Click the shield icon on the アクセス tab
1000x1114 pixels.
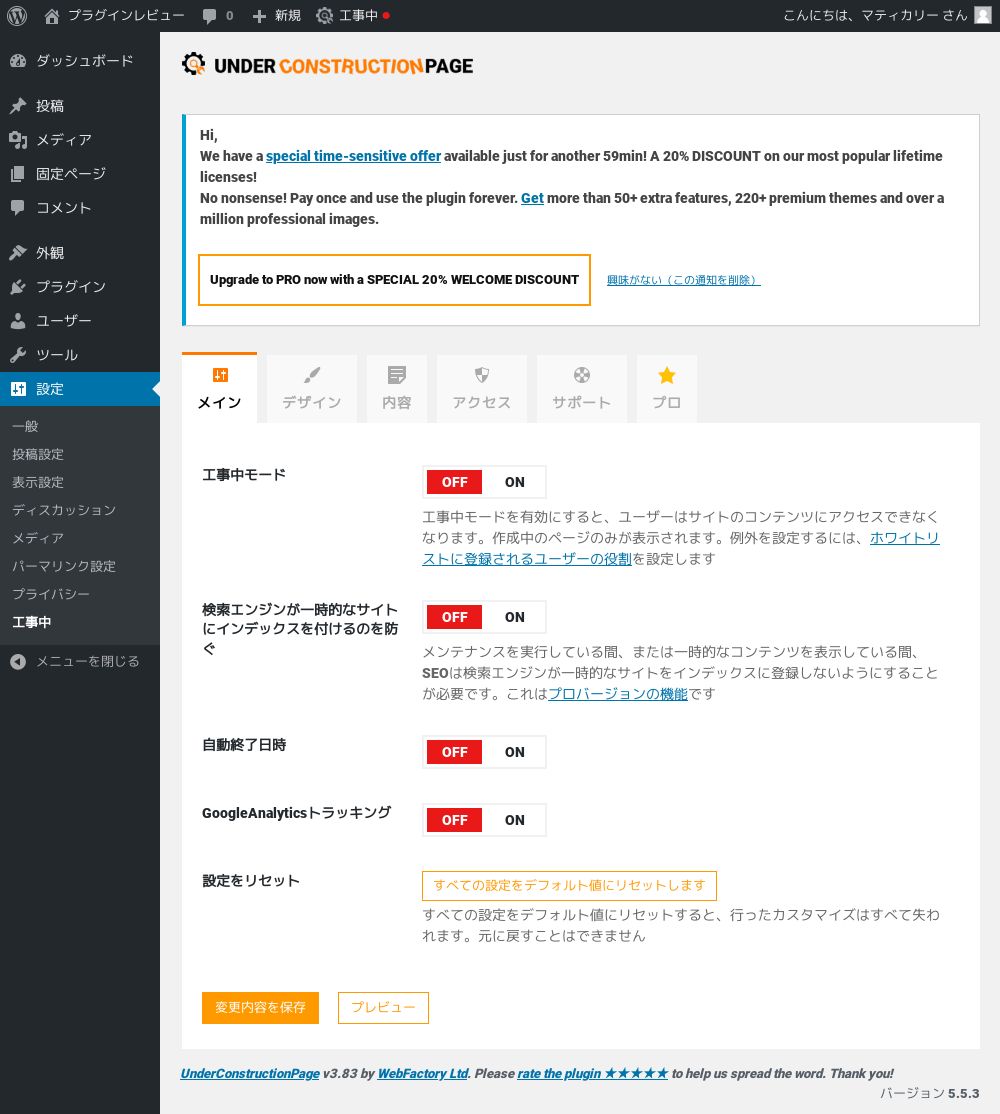pos(482,375)
